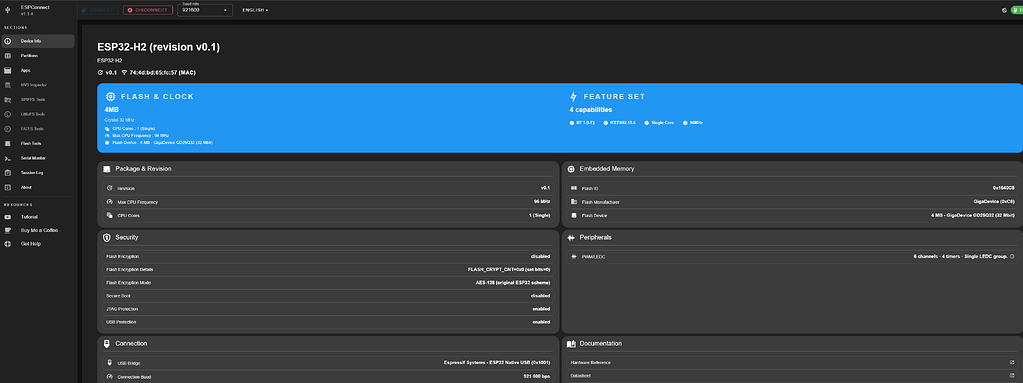
Task: Click the Flash ID value 0x1640C8
Action: [x=1003, y=188]
